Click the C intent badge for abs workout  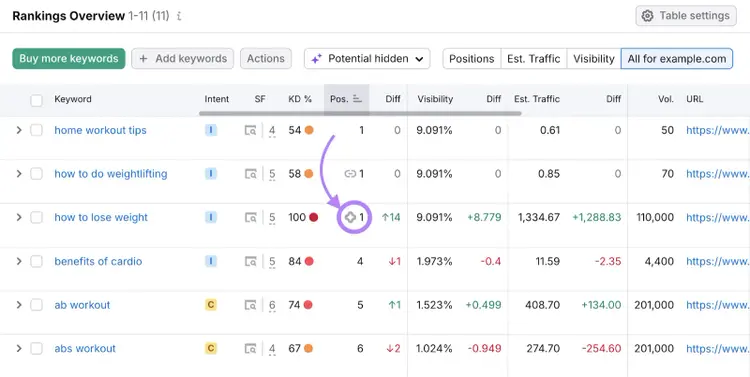(x=211, y=348)
